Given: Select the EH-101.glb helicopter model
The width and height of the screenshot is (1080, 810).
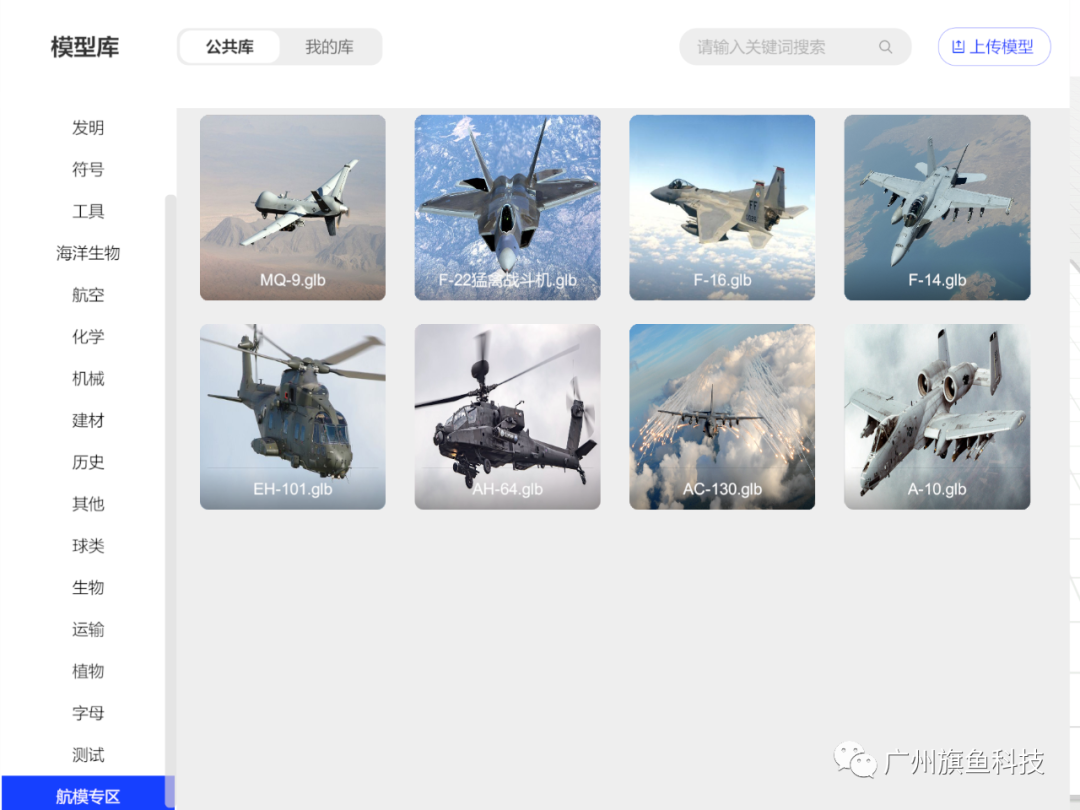Looking at the screenshot, I should pos(292,416).
